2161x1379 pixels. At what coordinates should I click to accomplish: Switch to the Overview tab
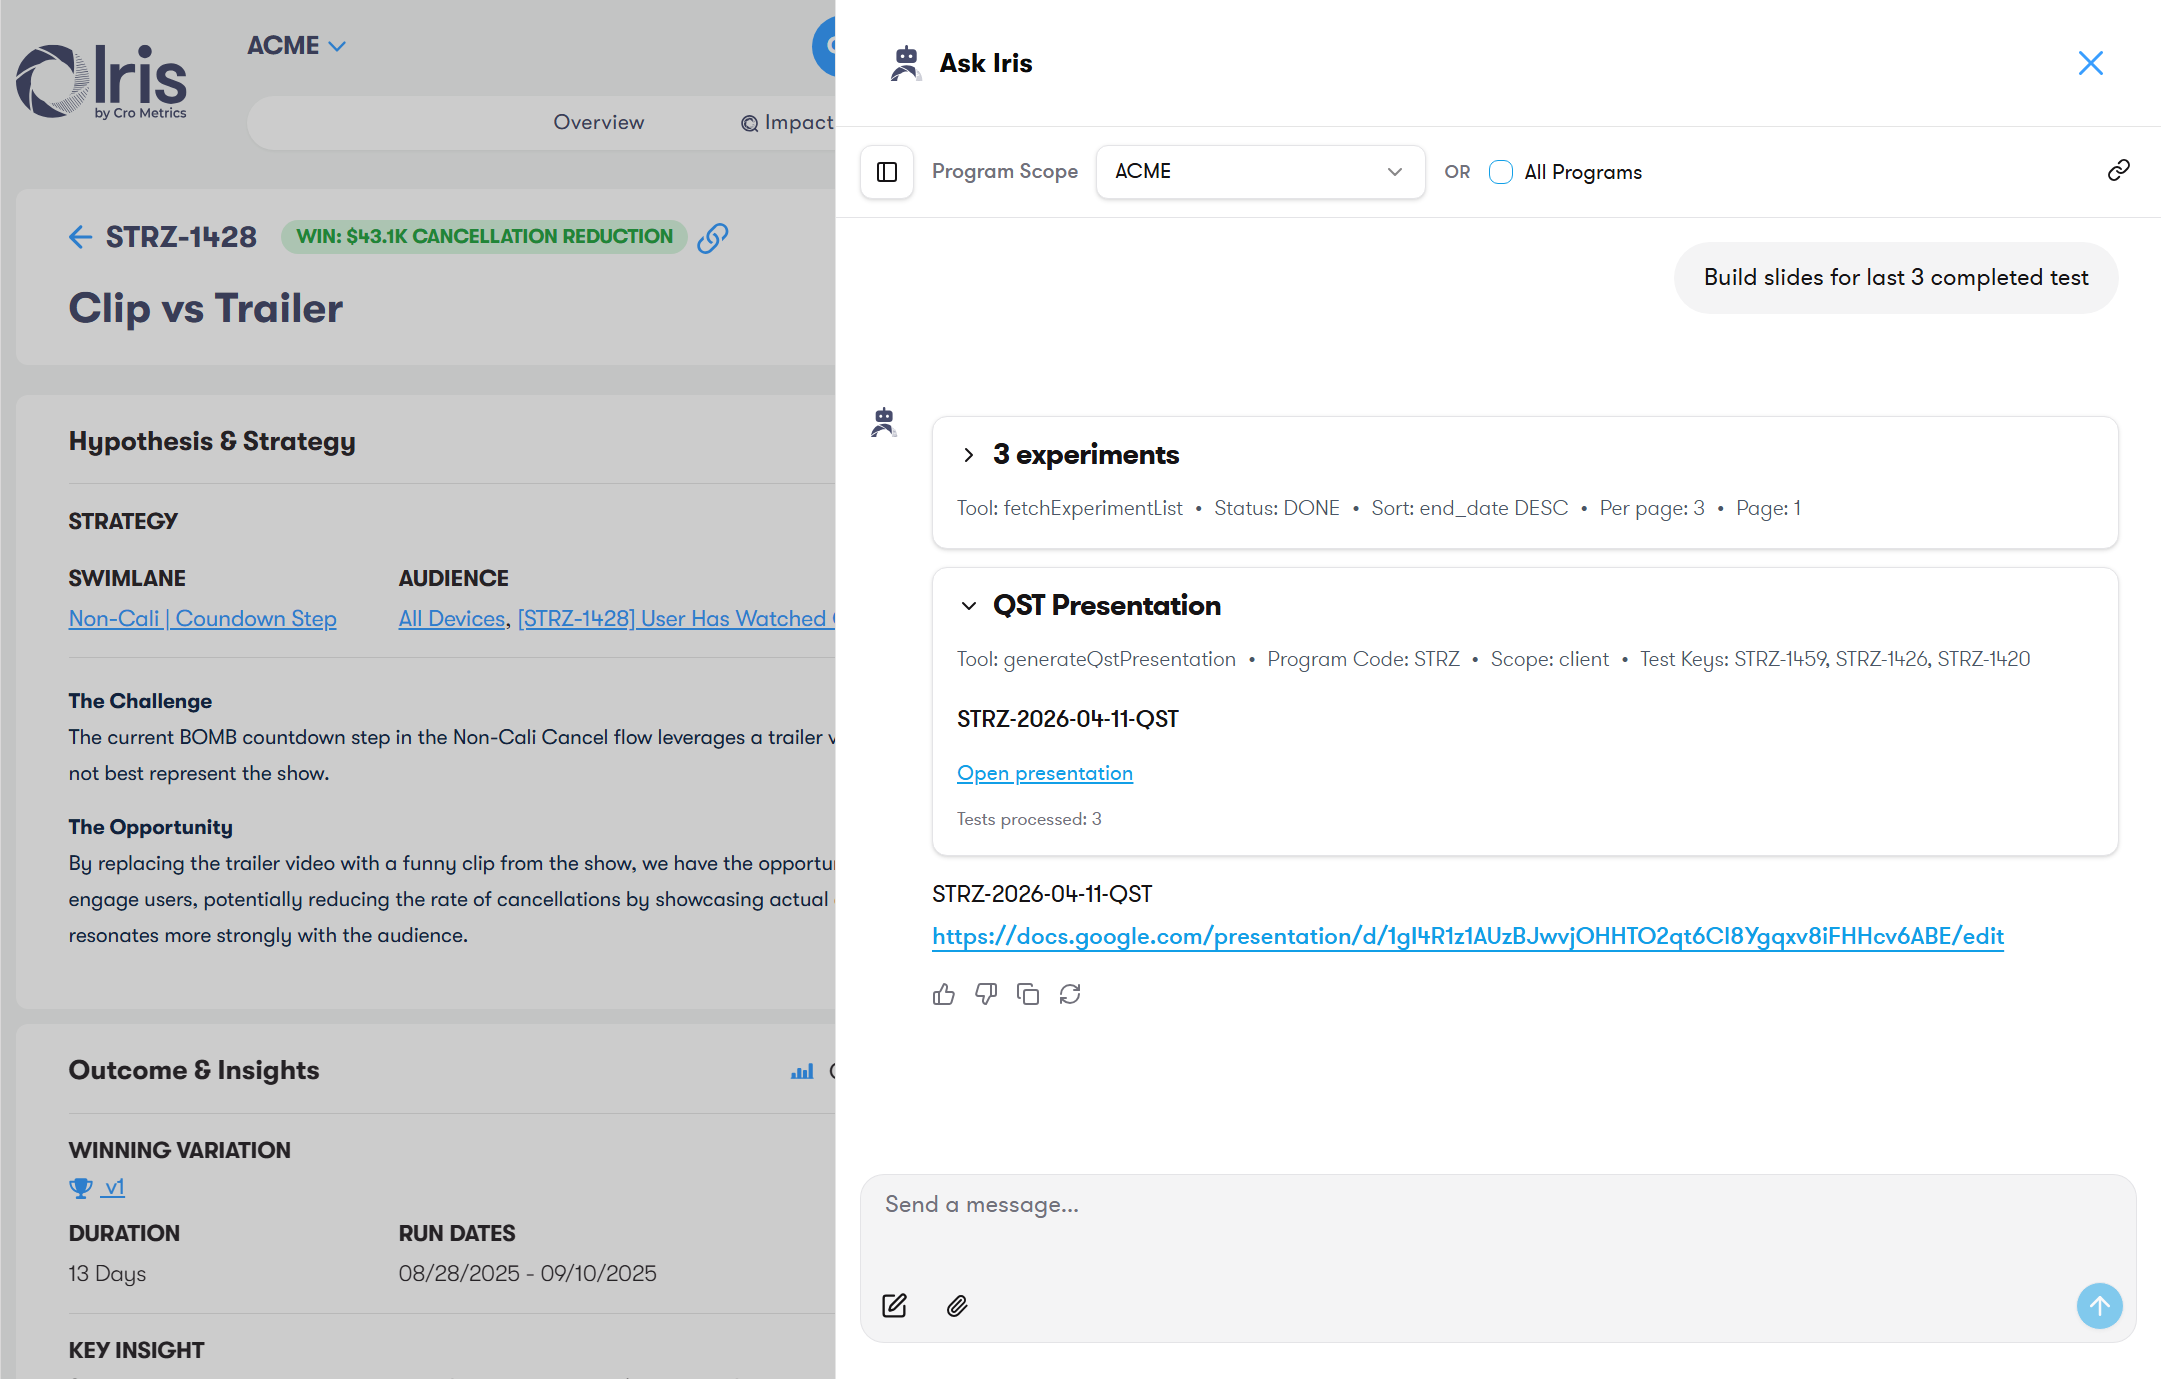coord(598,122)
